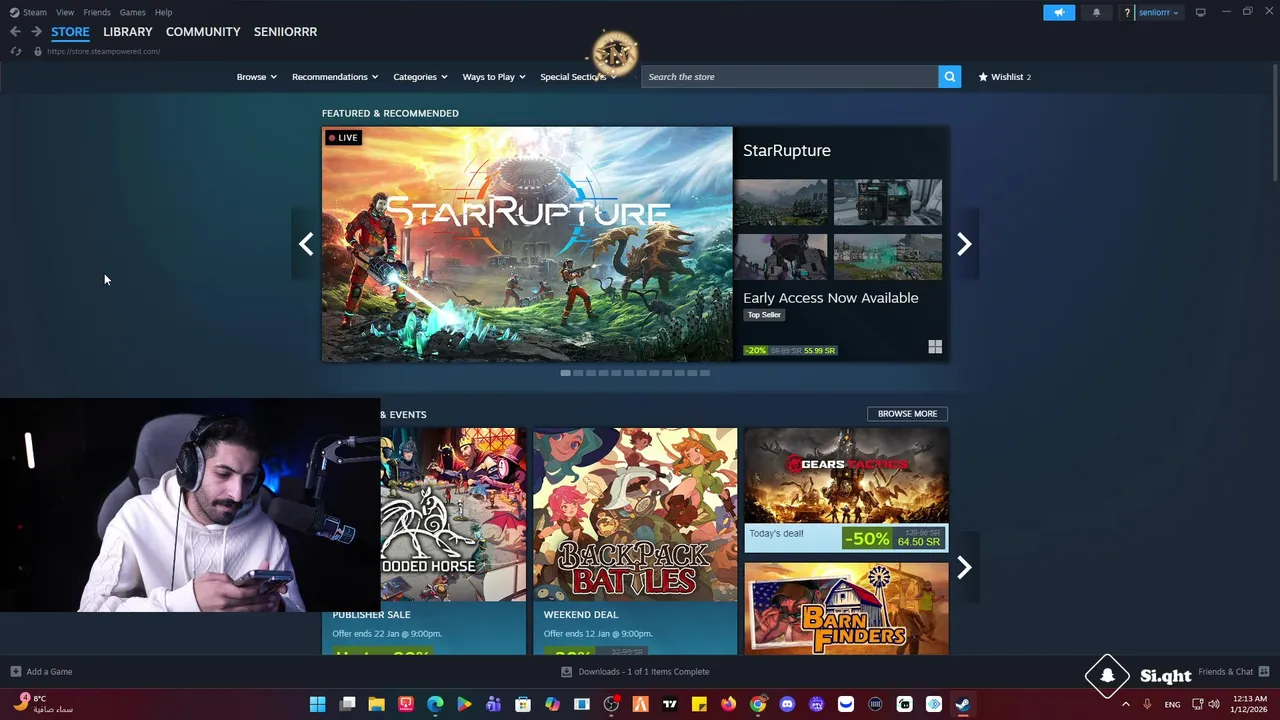Open the Gears Tactics daily deal
This screenshot has height=720, width=1280.
click(x=846, y=491)
